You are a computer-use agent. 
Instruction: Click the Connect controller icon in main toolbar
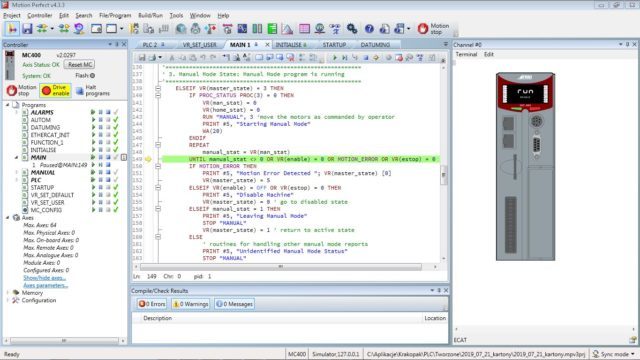12,29
